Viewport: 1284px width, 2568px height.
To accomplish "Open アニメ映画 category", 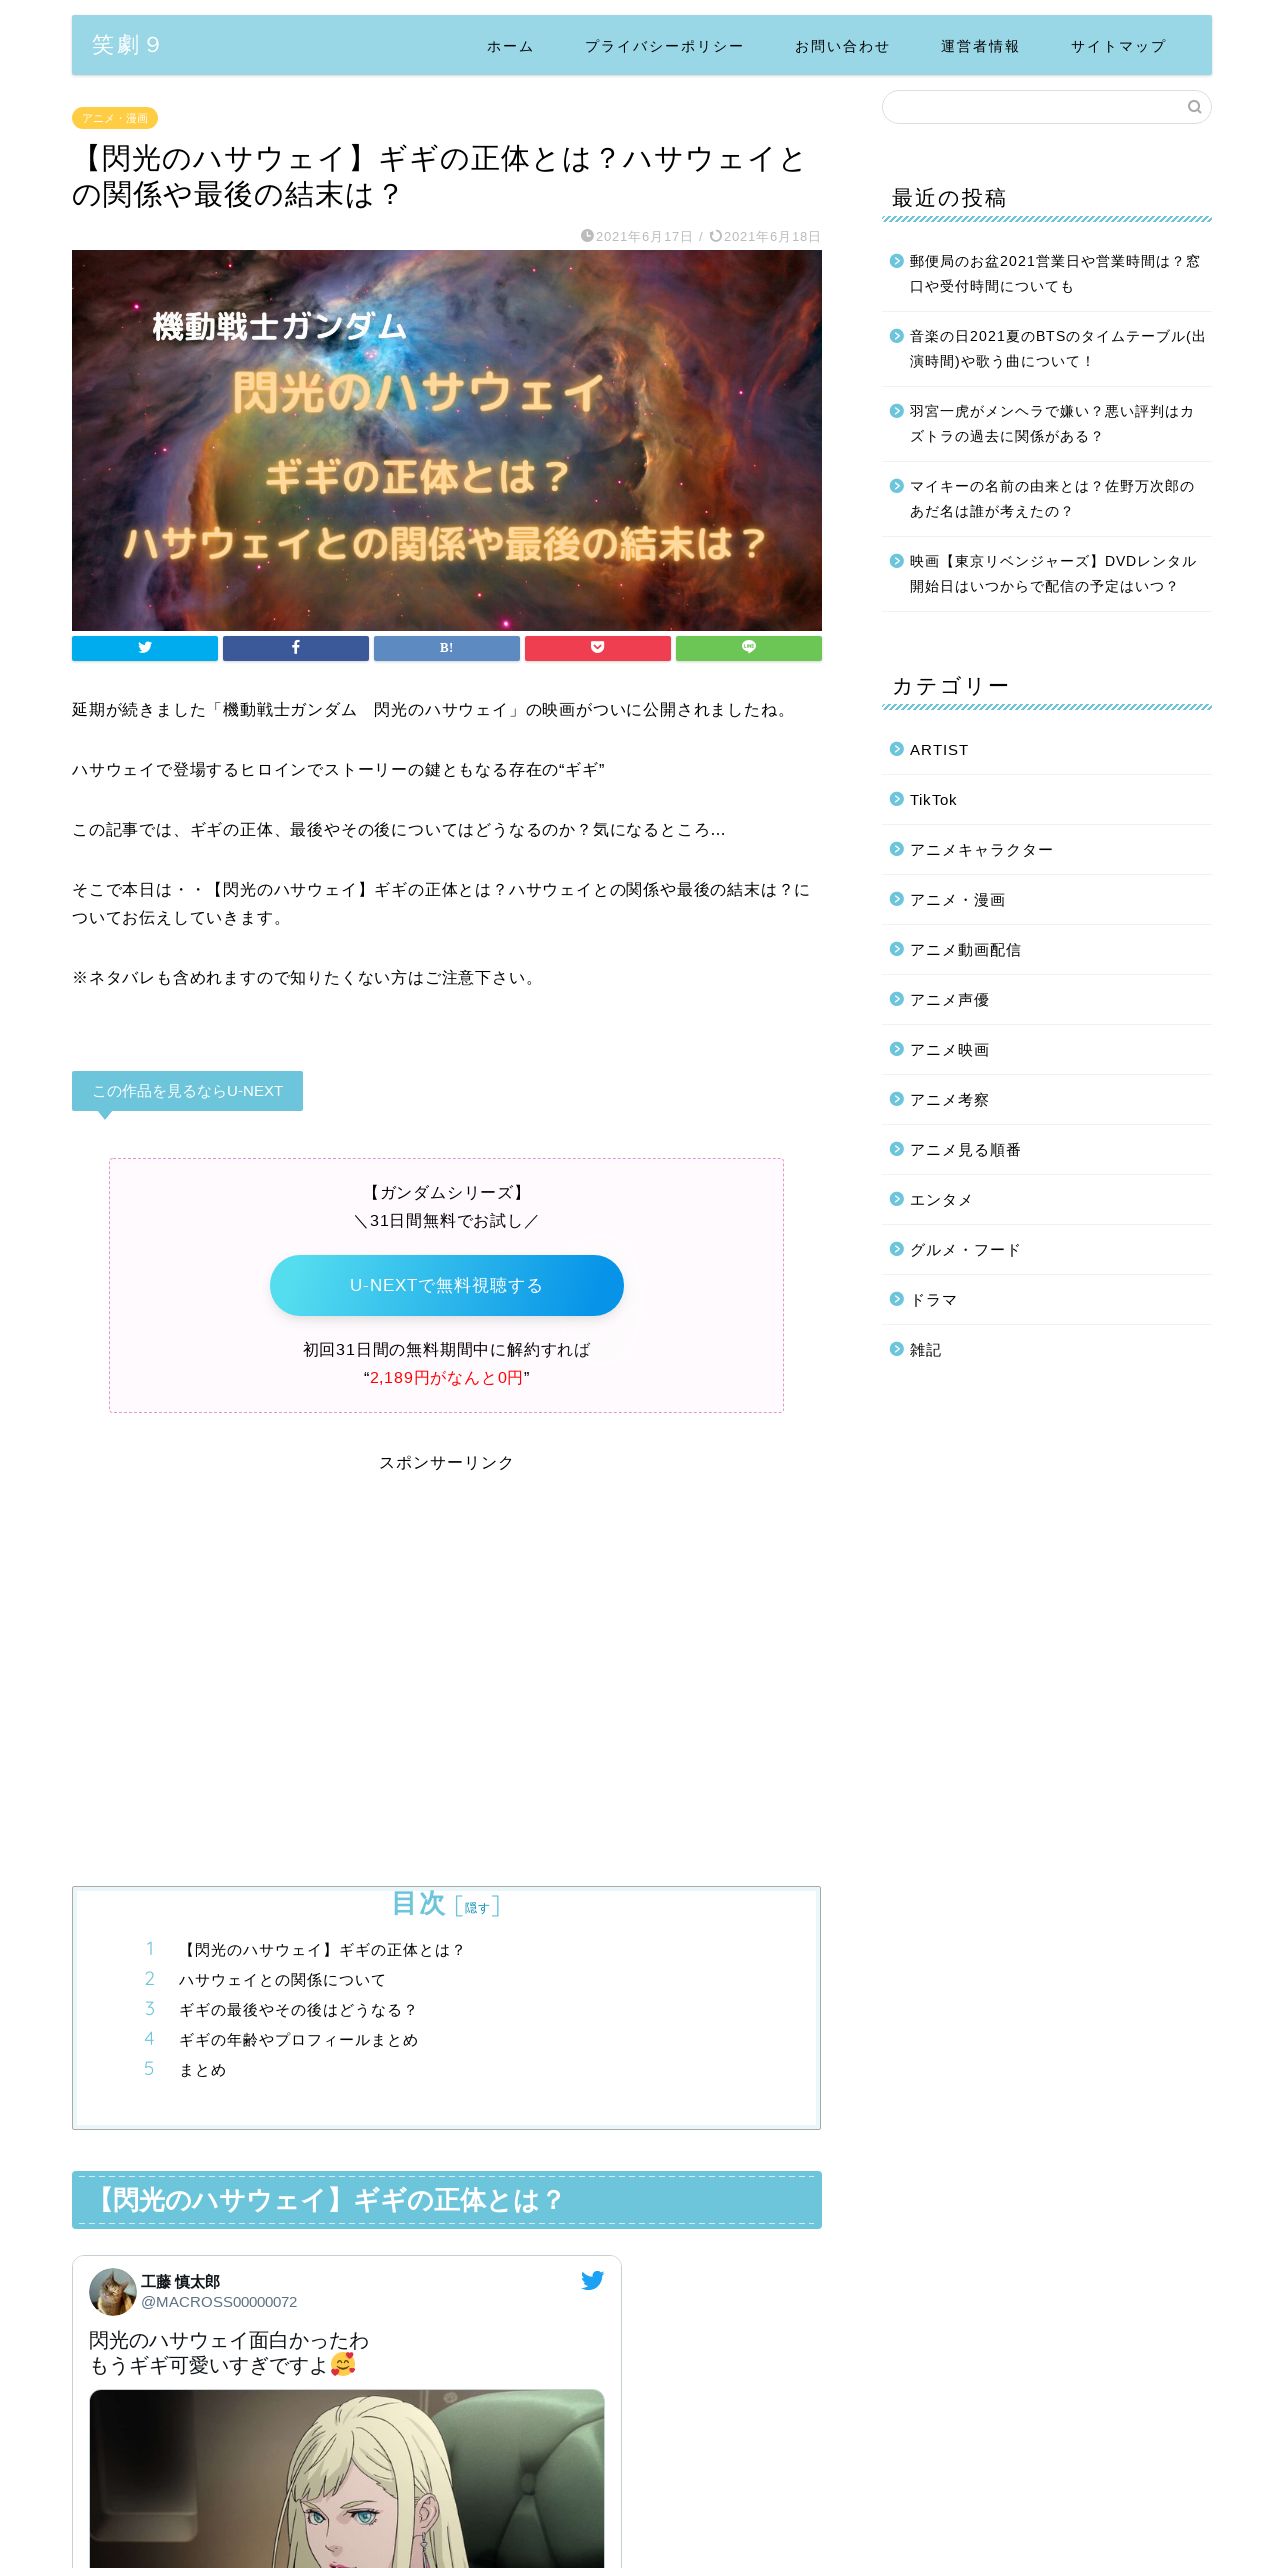I will point(949,1050).
